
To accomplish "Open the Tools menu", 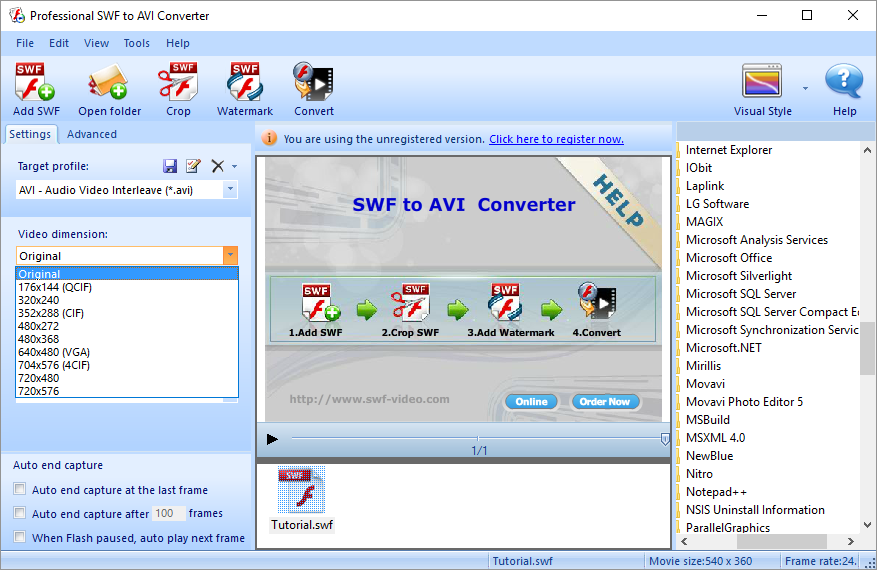I will (x=136, y=43).
